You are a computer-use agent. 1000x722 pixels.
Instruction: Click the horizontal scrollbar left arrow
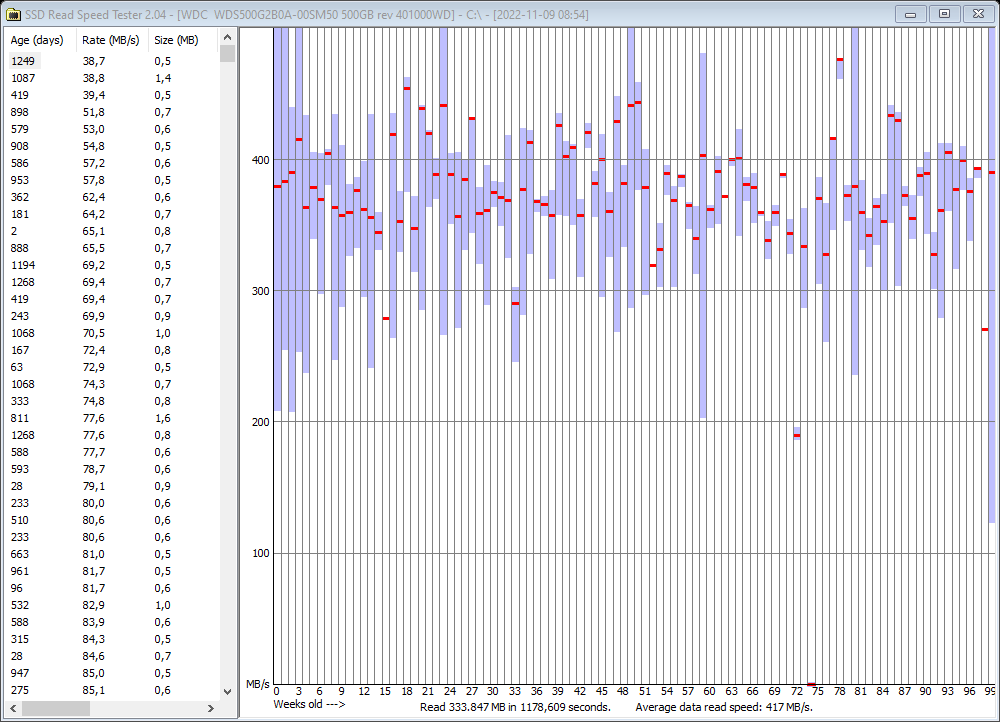pos(13,708)
